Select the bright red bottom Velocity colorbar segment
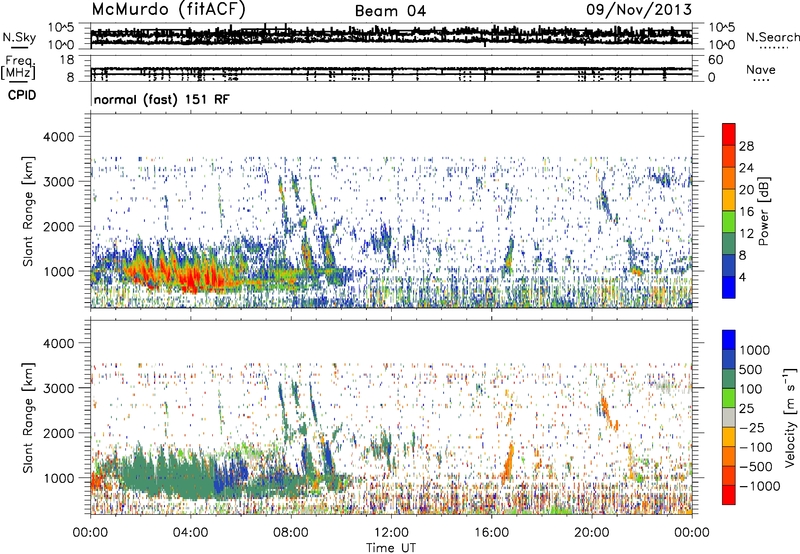This screenshot has height=554, width=800. point(729,495)
